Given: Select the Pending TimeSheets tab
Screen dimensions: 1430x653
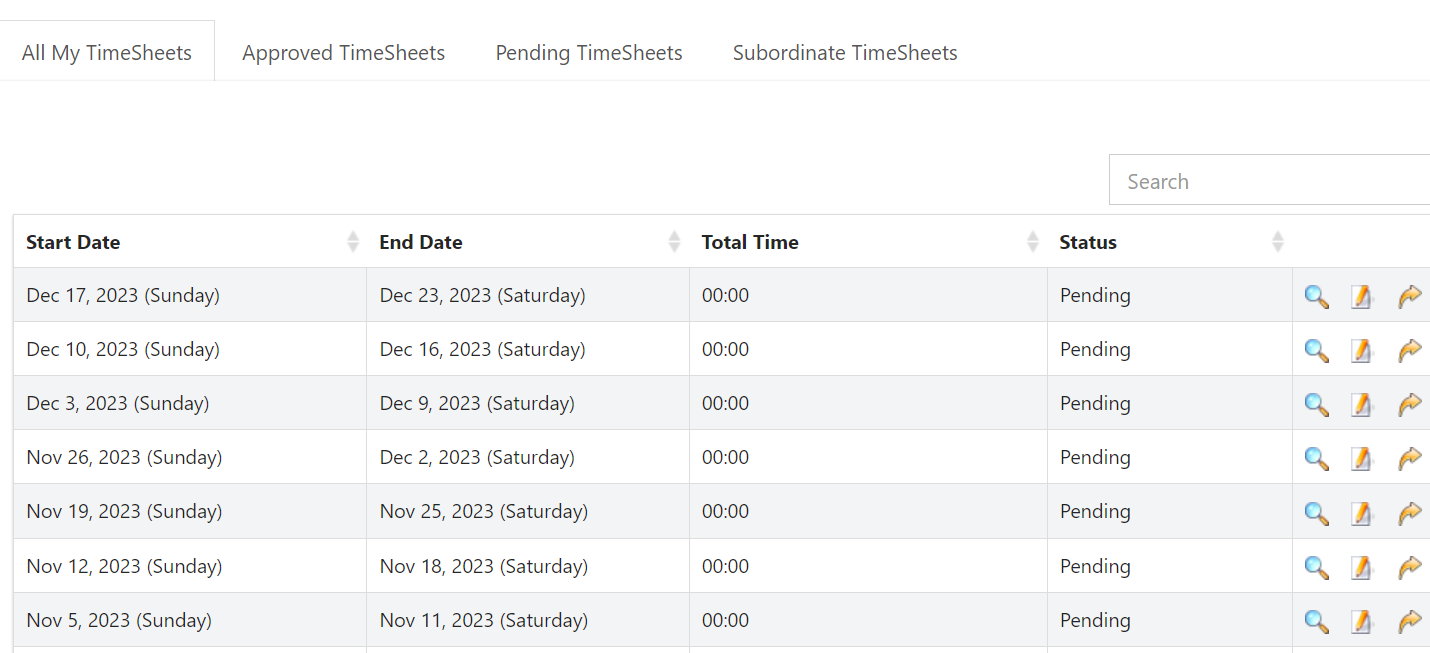Looking at the screenshot, I should 588,52.
